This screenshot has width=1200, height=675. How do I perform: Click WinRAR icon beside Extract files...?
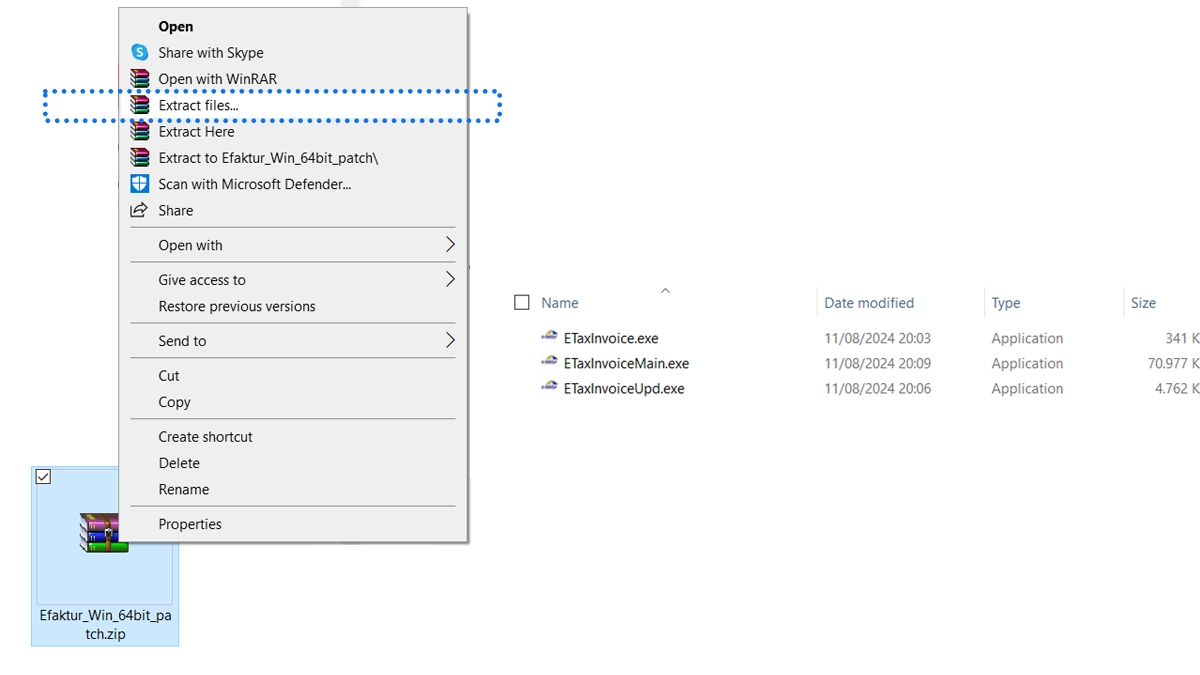point(140,105)
